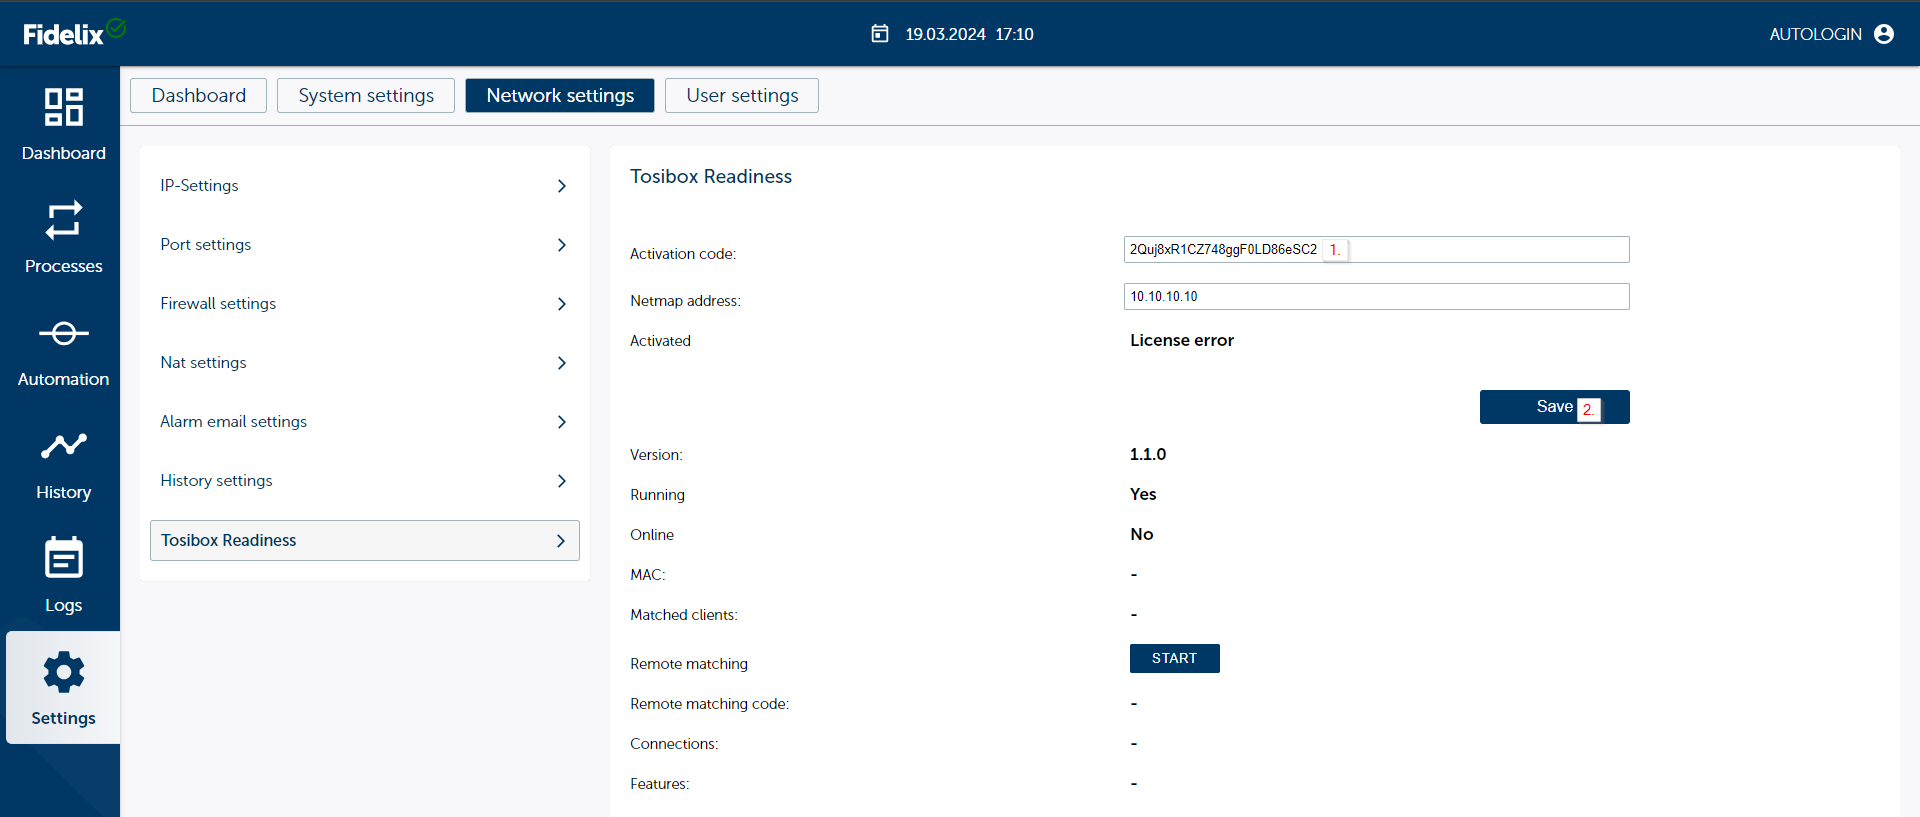Open the AUTOLOGIN user account icon

click(x=1884, y=34)
